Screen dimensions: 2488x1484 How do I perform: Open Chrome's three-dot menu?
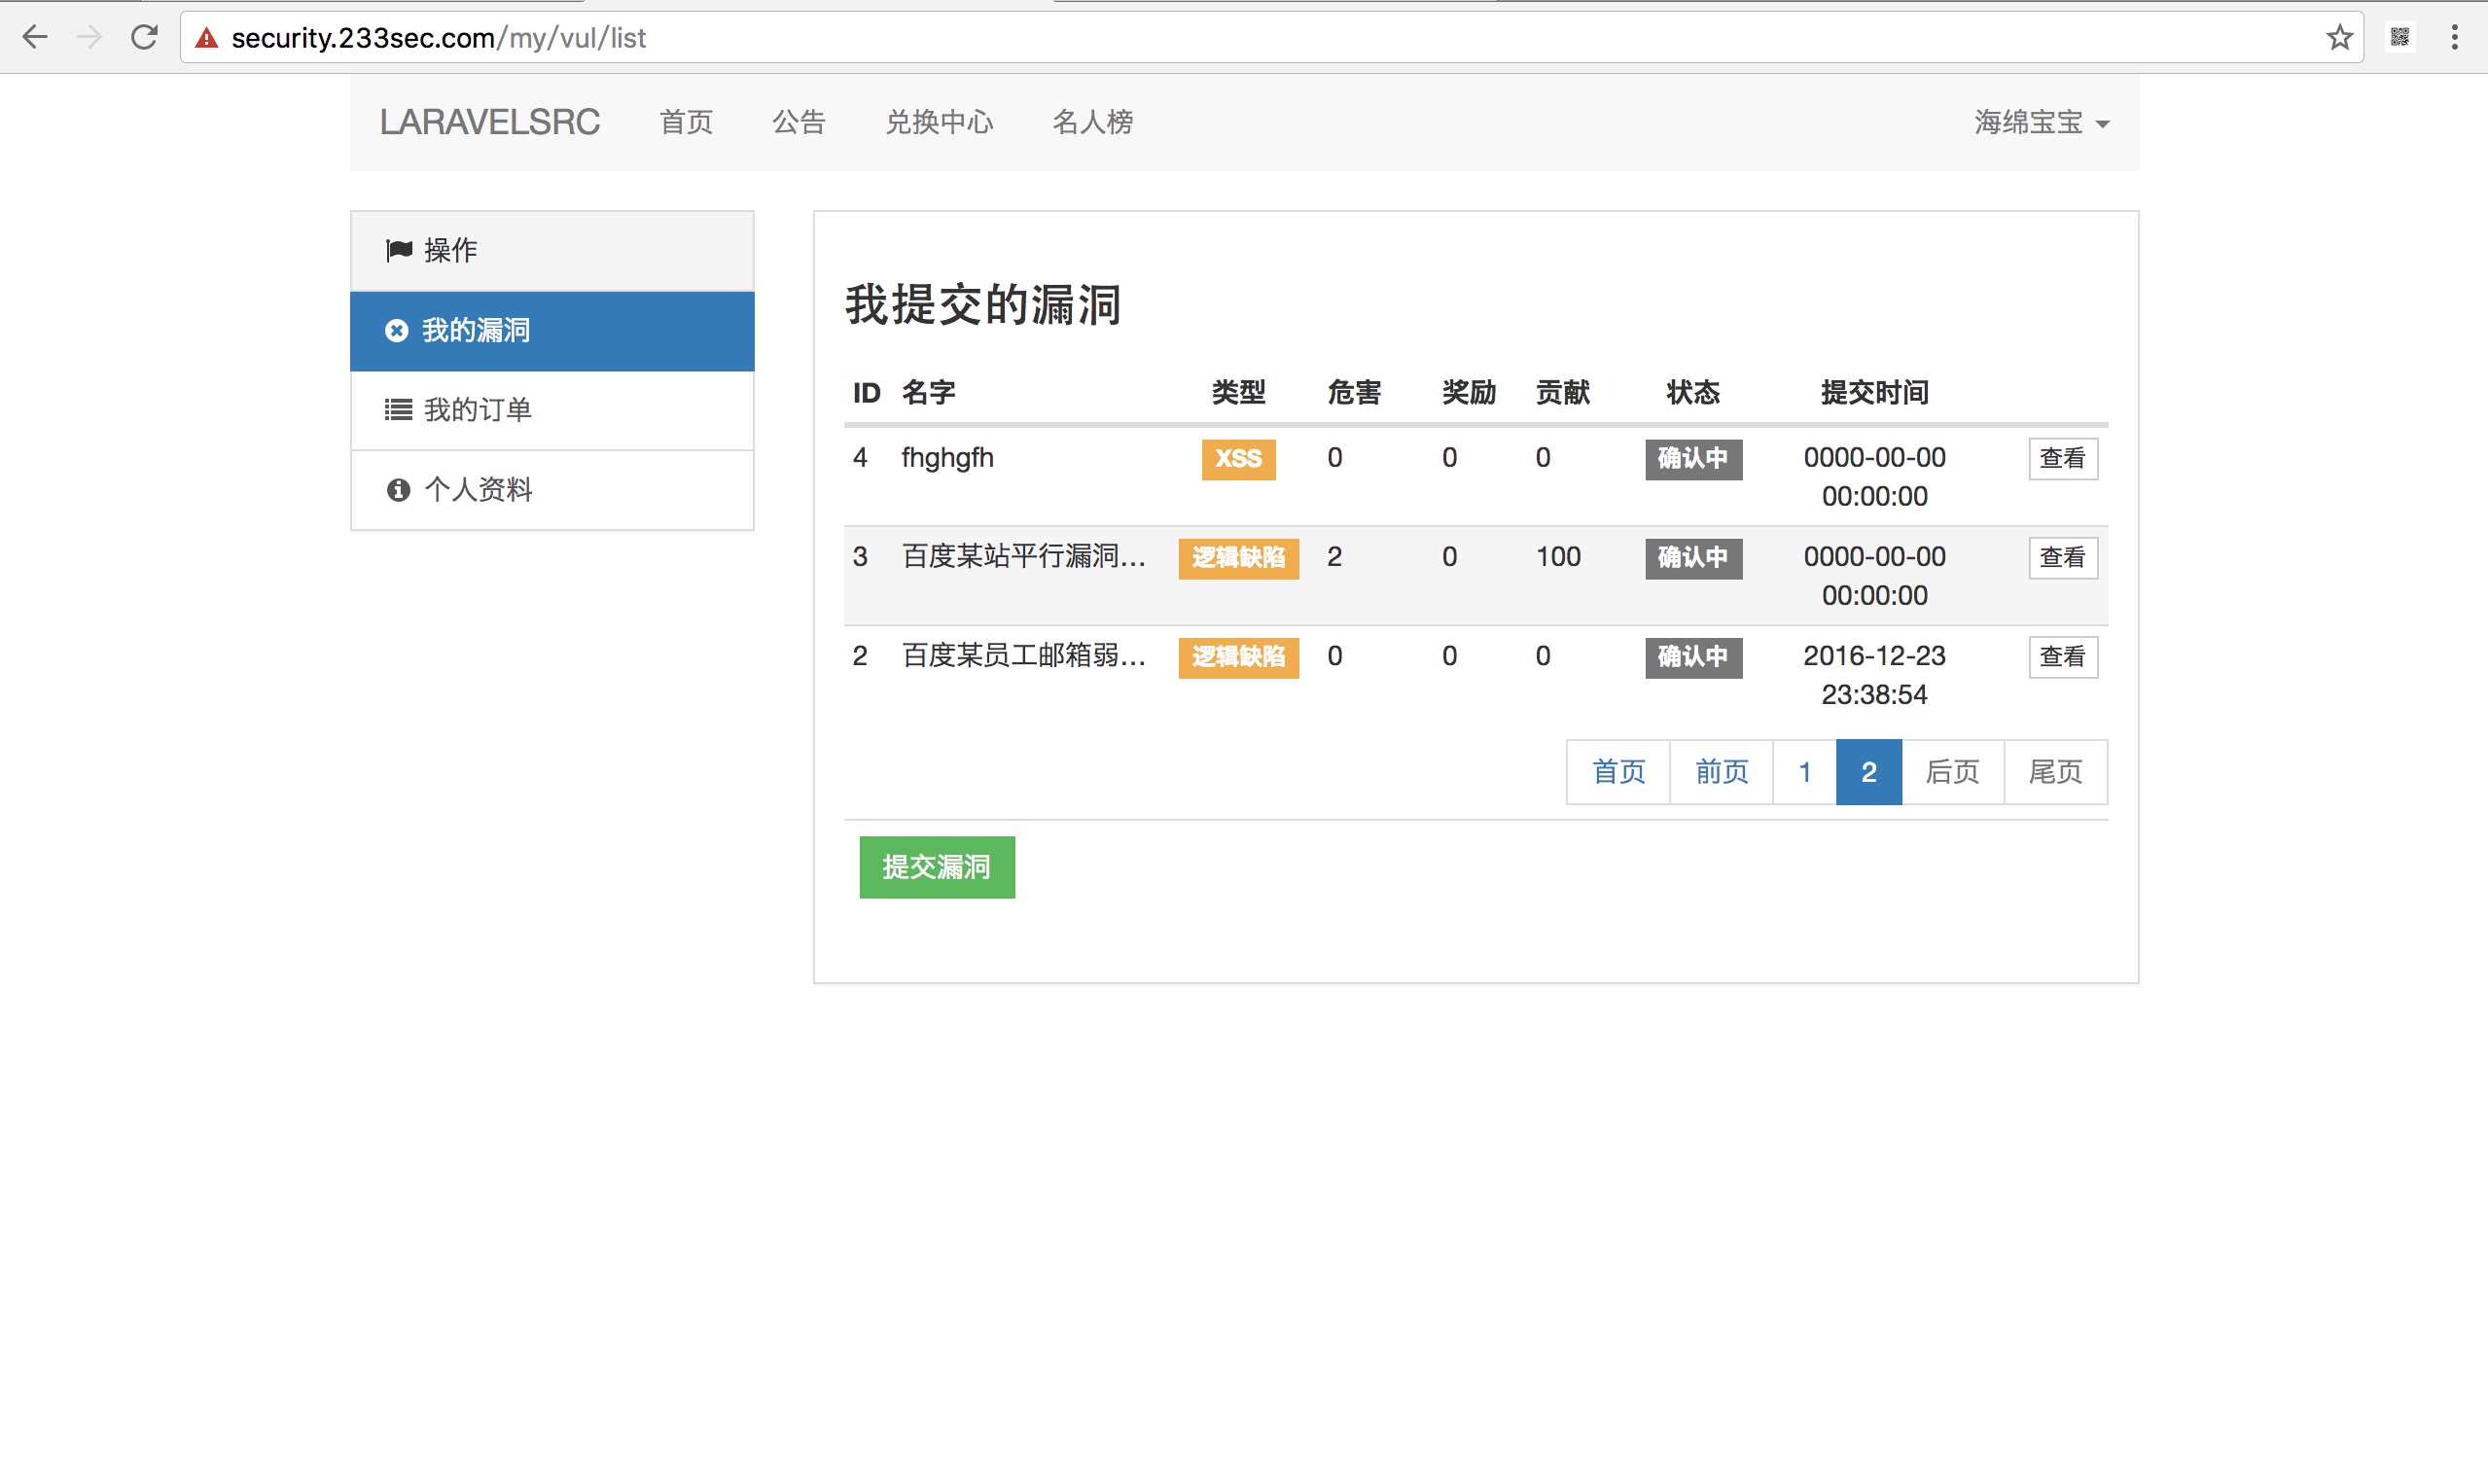coord(2455,37)
